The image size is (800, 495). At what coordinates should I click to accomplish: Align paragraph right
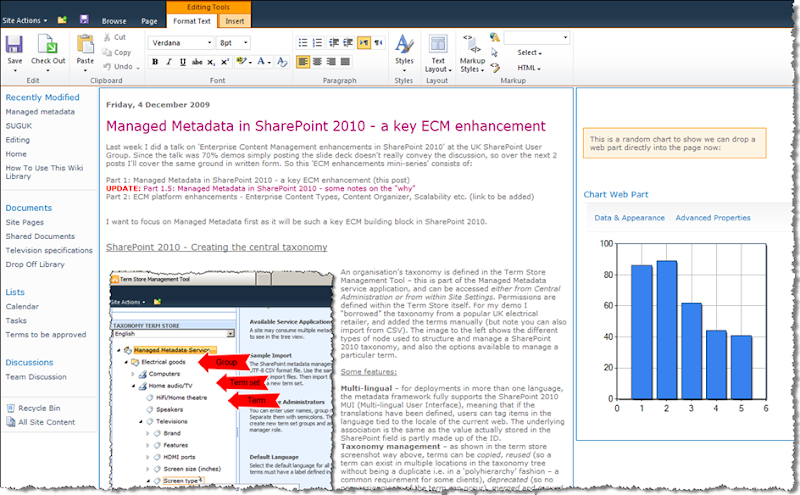[331, 62]
